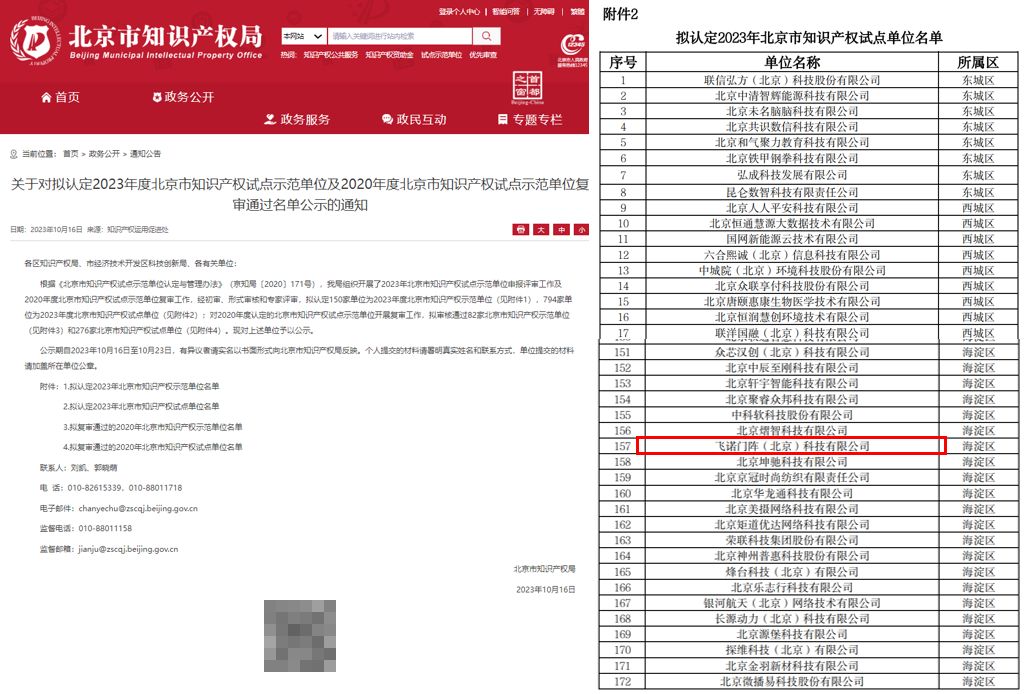Click hot word 试点示范单位
This screenshot has height=694, width=1030.
[x=441, y=55]
